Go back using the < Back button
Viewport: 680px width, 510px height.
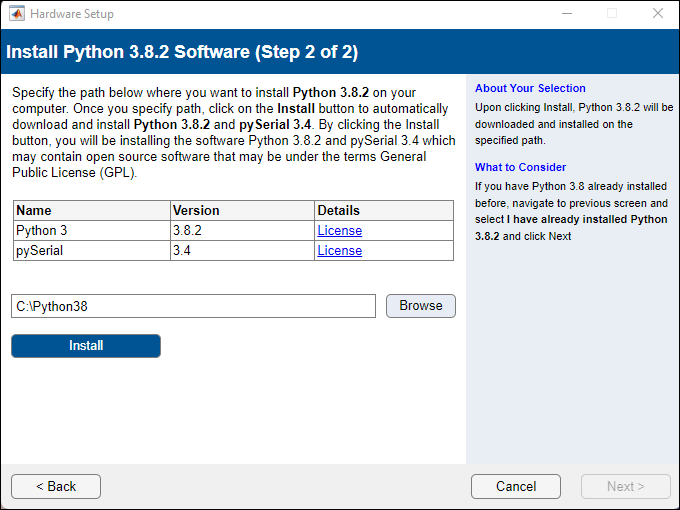[x=56, y=487]
